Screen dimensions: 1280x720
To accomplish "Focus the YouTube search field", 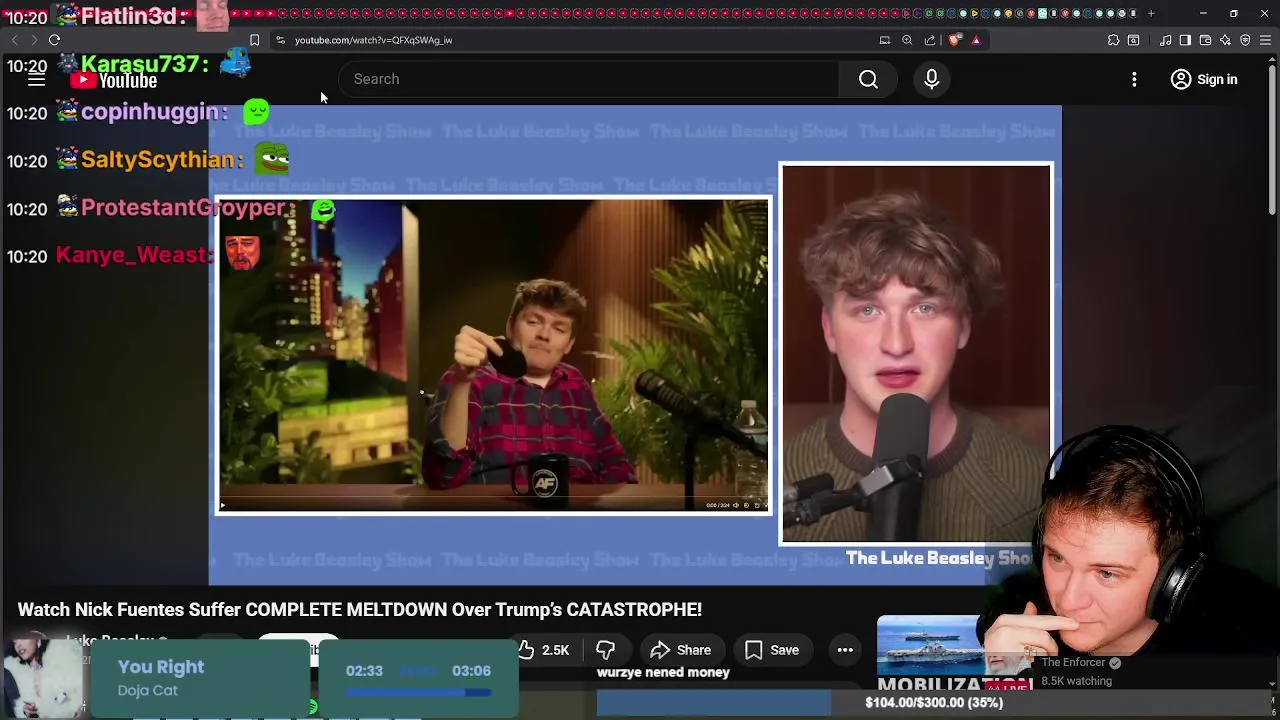I will (589, 79).
